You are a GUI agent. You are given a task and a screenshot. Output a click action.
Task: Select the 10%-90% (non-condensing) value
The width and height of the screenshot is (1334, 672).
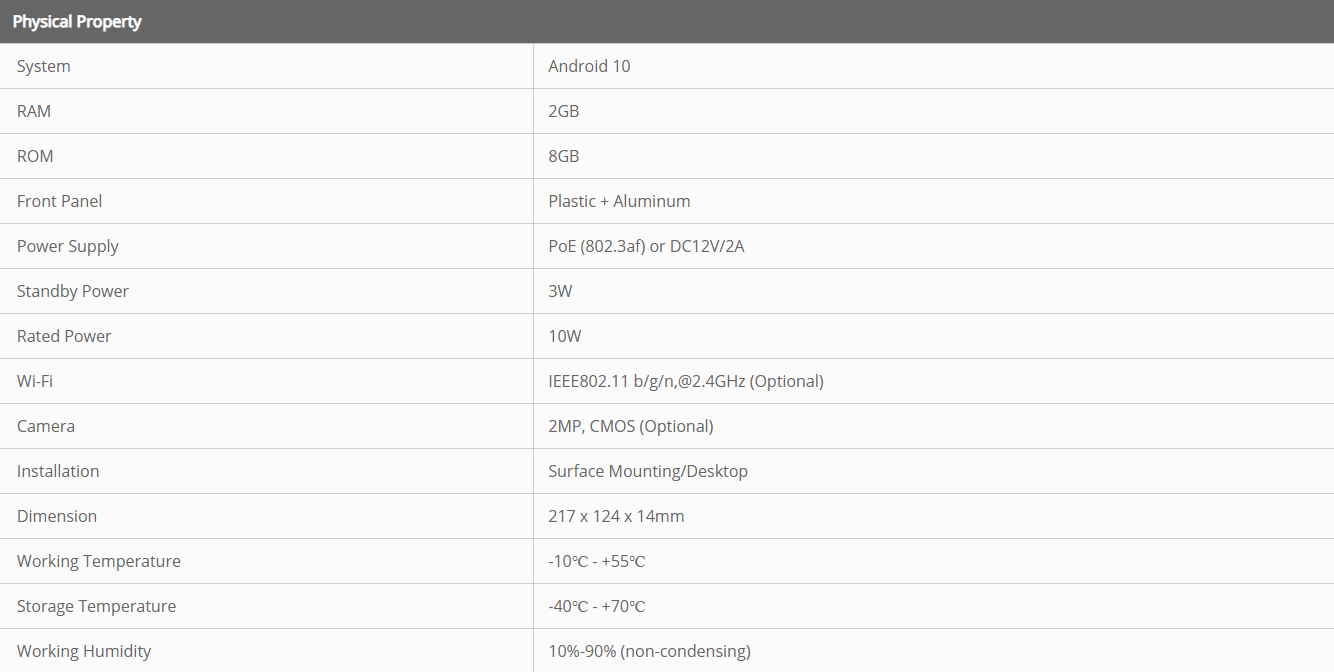pyautogui.click(x=649, y=651)
